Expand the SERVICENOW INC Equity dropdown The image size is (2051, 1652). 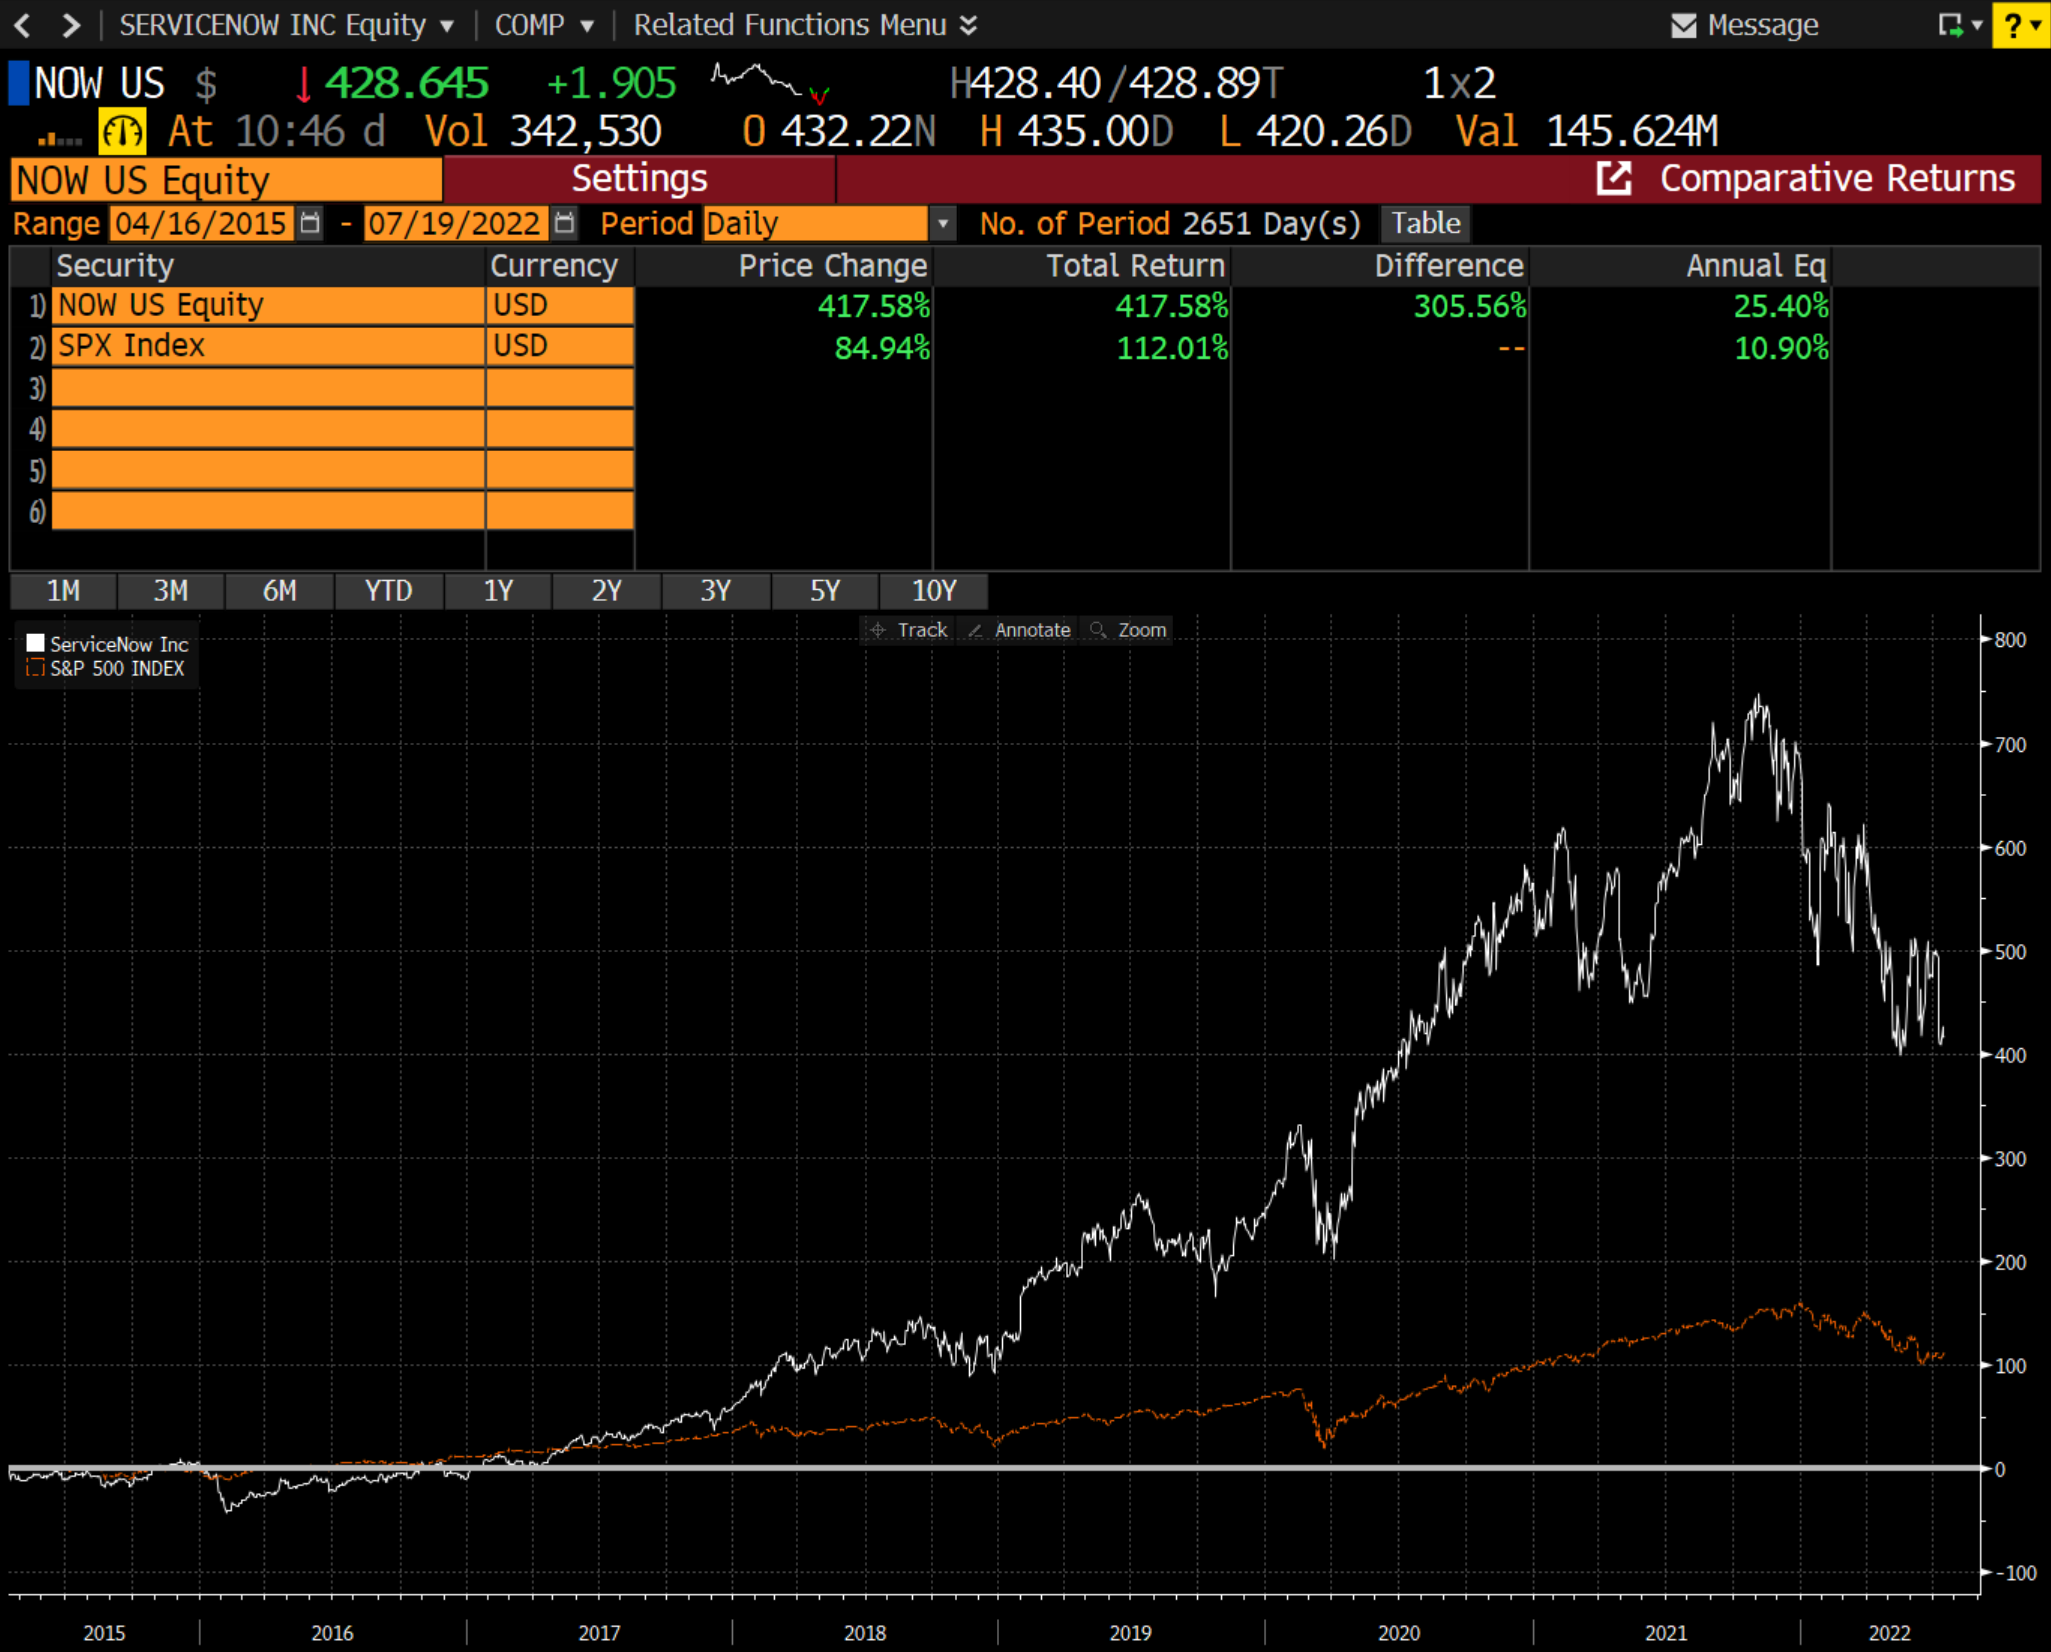(x=447, y=26)
